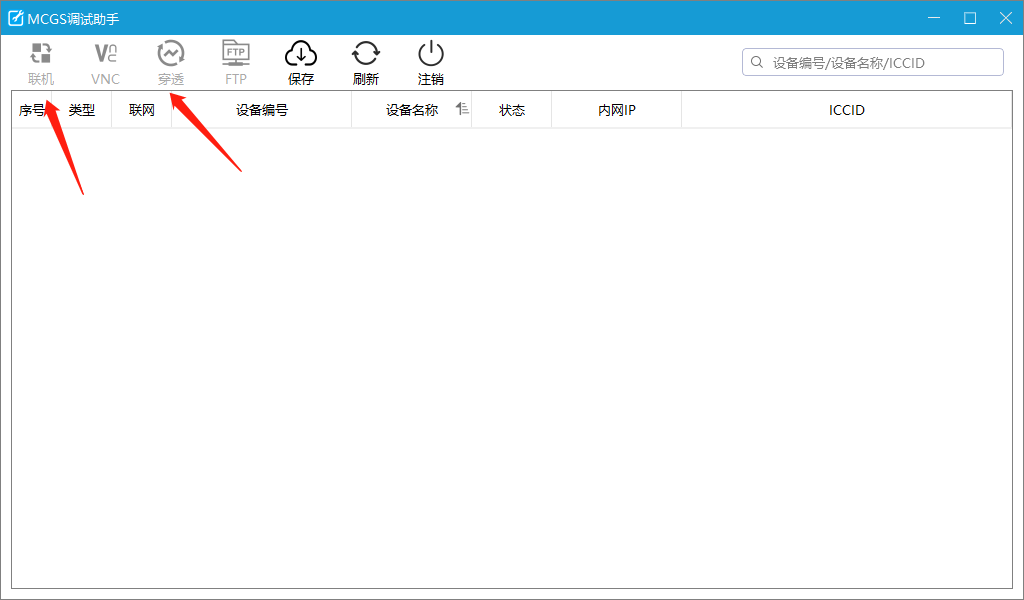Click the magnifier icon in the search box
Viewport: 1024px width, 600px height.
click(757, 62)
